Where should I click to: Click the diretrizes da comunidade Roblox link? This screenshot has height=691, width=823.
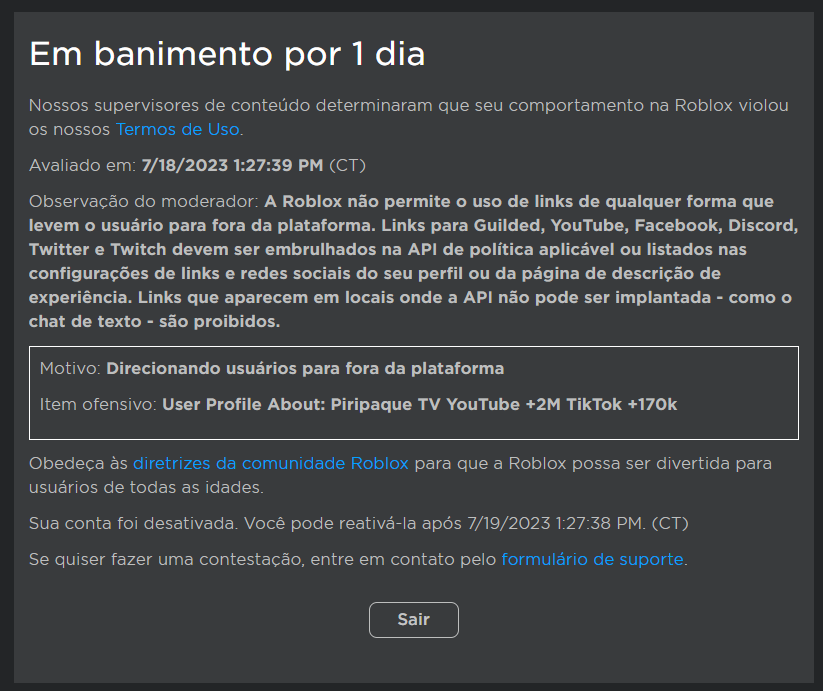(271, 463)
